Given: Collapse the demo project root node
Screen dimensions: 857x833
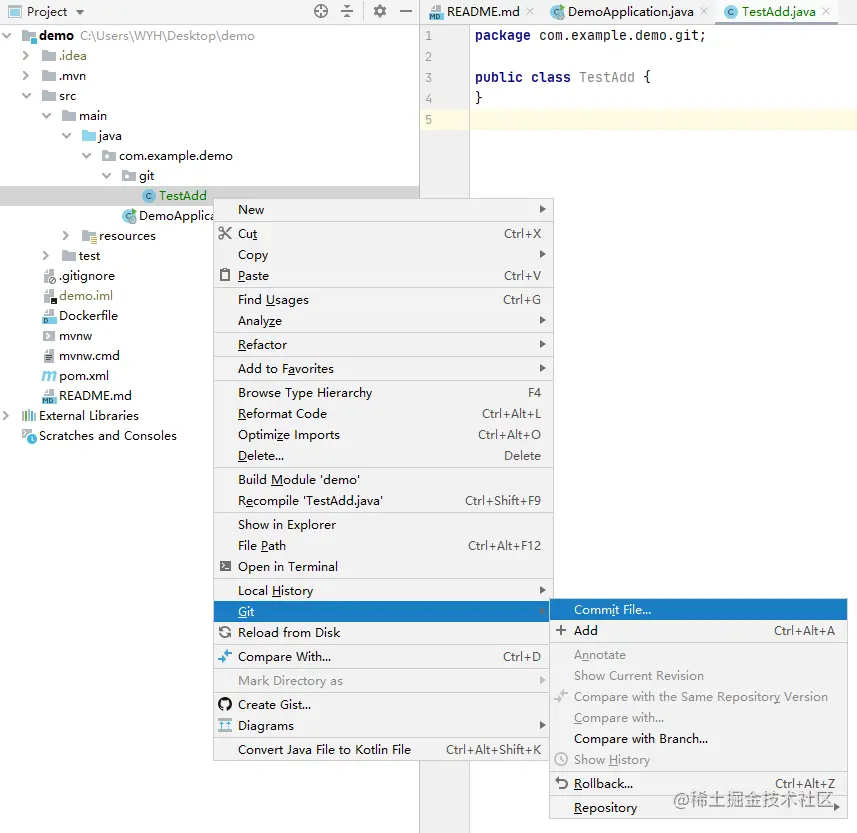Looking at the screenshot, I should tap(7, 36).
